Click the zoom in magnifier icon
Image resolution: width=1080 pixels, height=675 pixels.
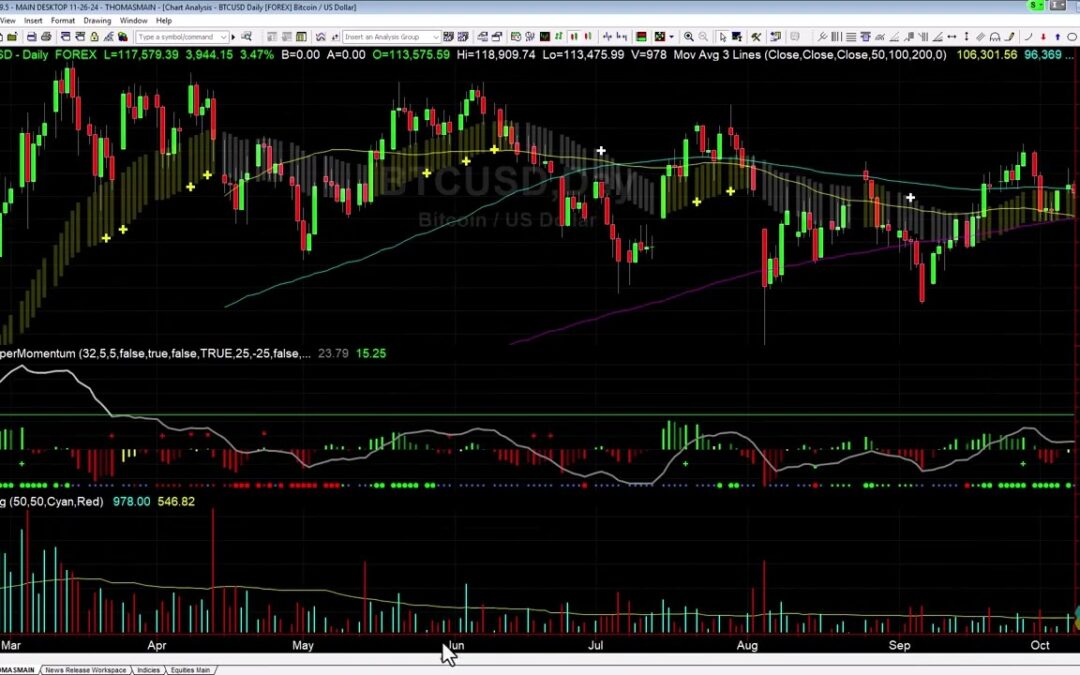tap(689, 37)
